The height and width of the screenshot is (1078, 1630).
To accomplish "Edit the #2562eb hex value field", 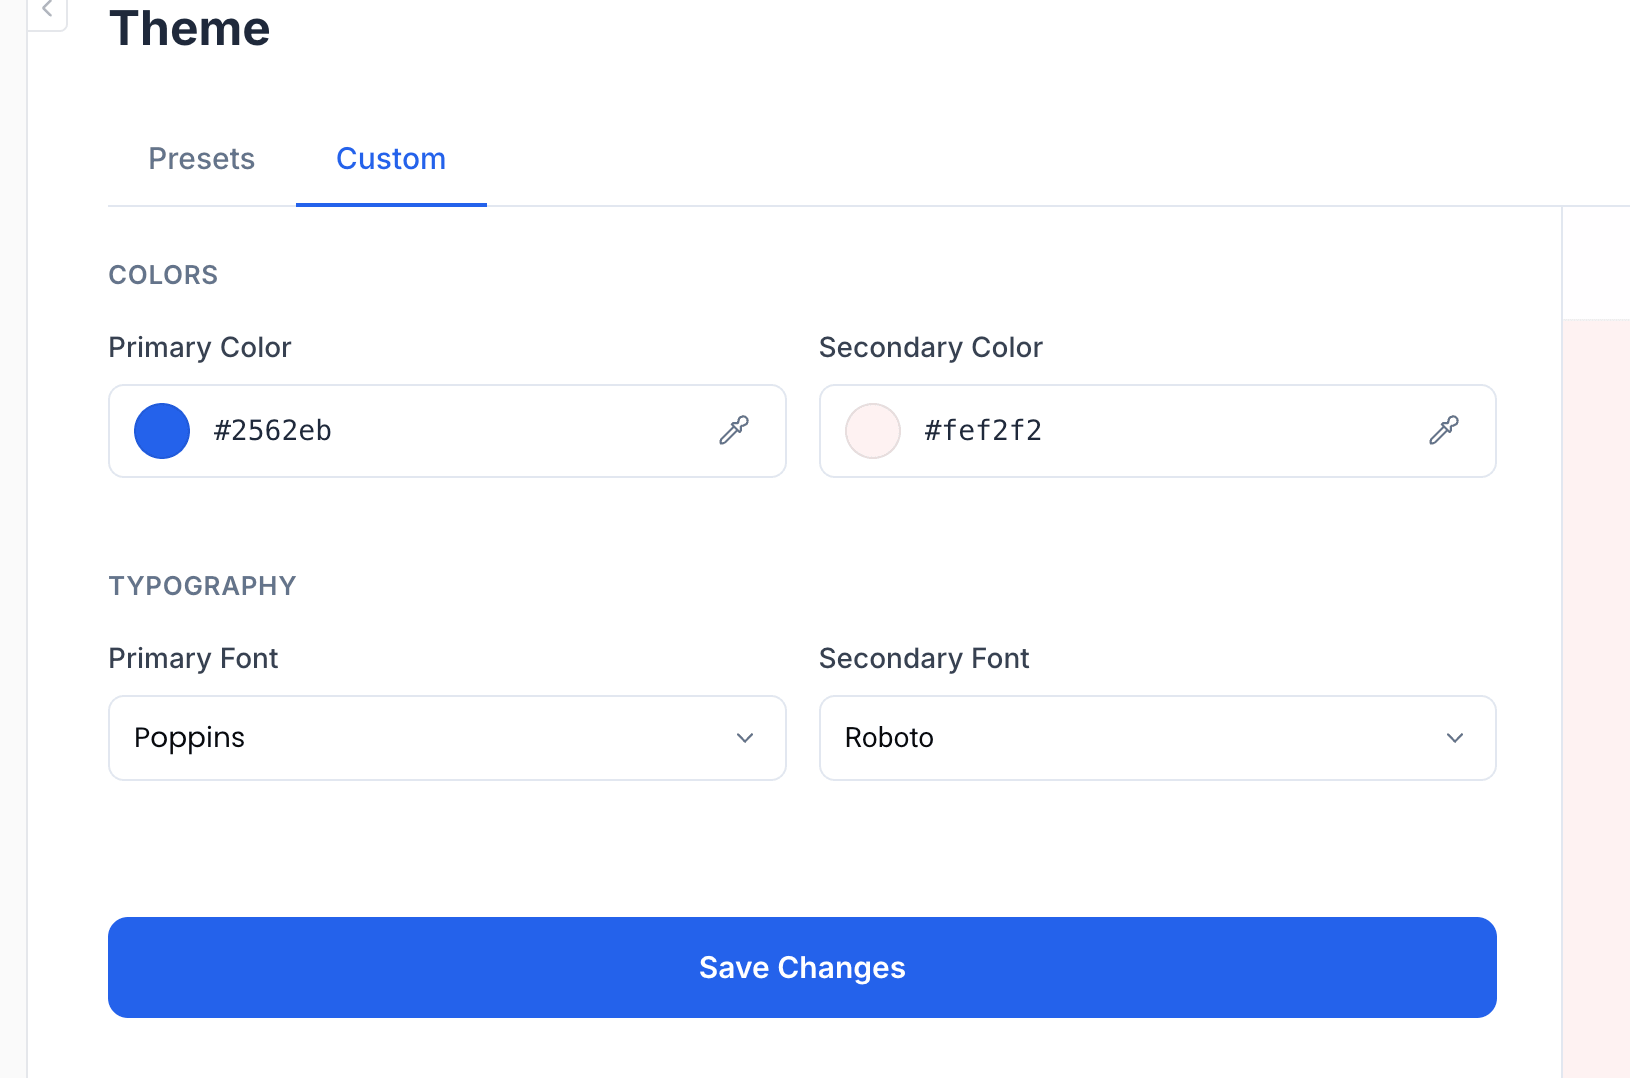I will click(x=272, y=430).
